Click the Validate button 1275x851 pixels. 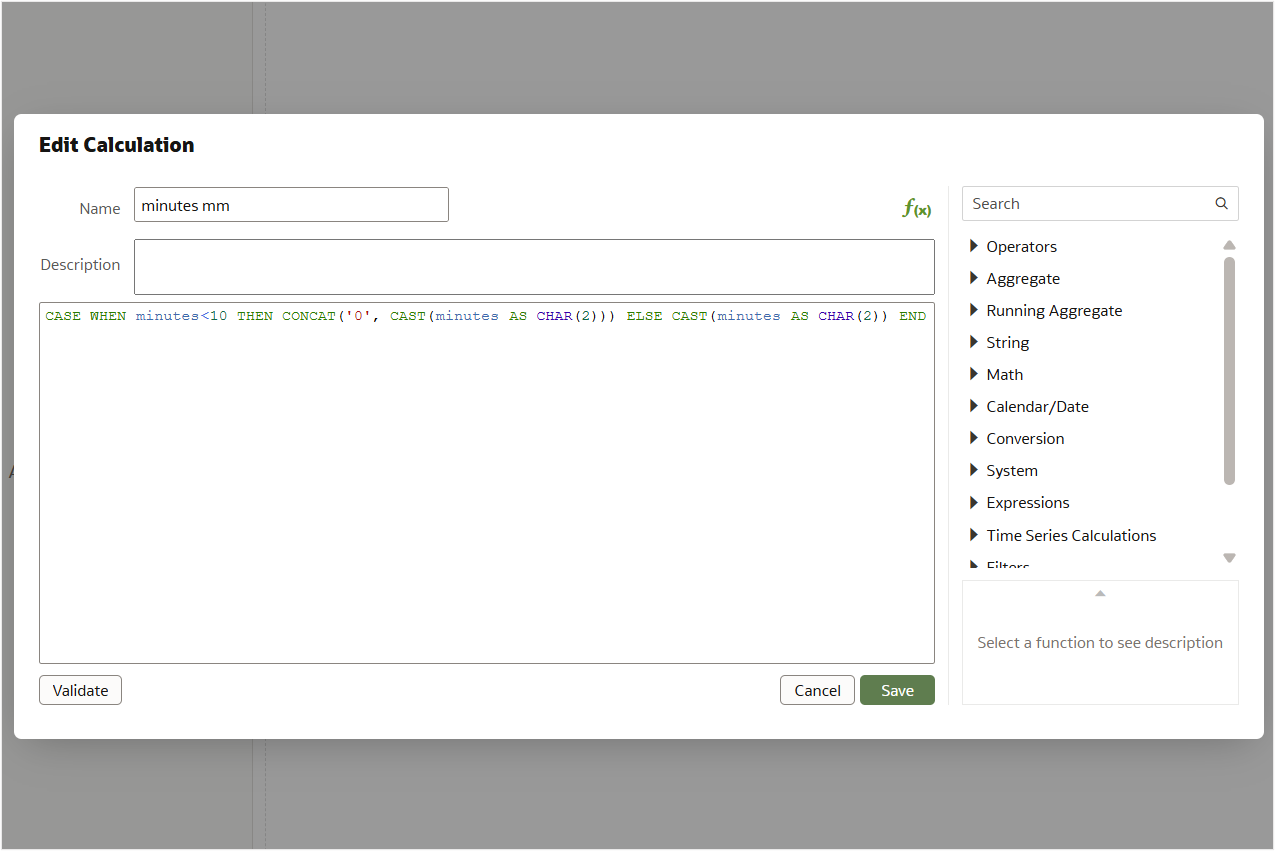click(x=80, y=690)
